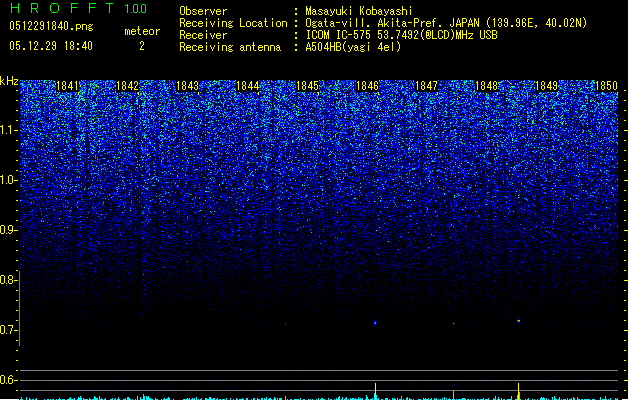Click the 1.1 frequency axis label

point(8,130)
